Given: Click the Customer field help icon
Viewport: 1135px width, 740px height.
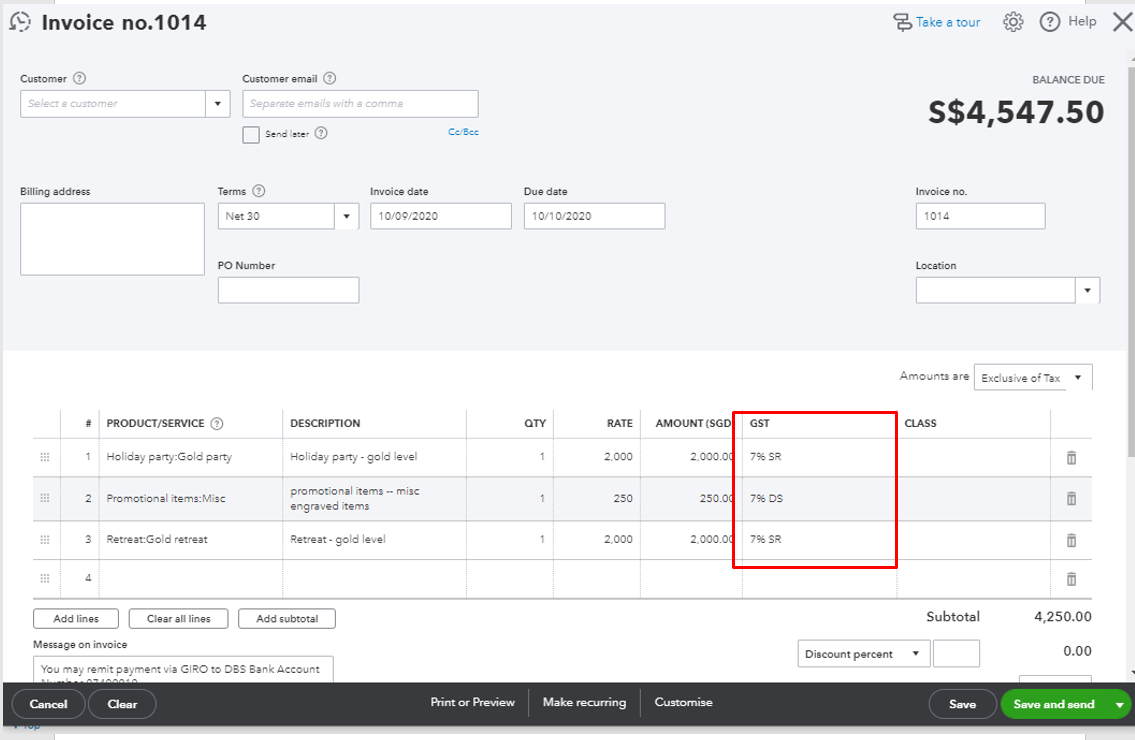Looking at the screenshot, I should (78, 78).
